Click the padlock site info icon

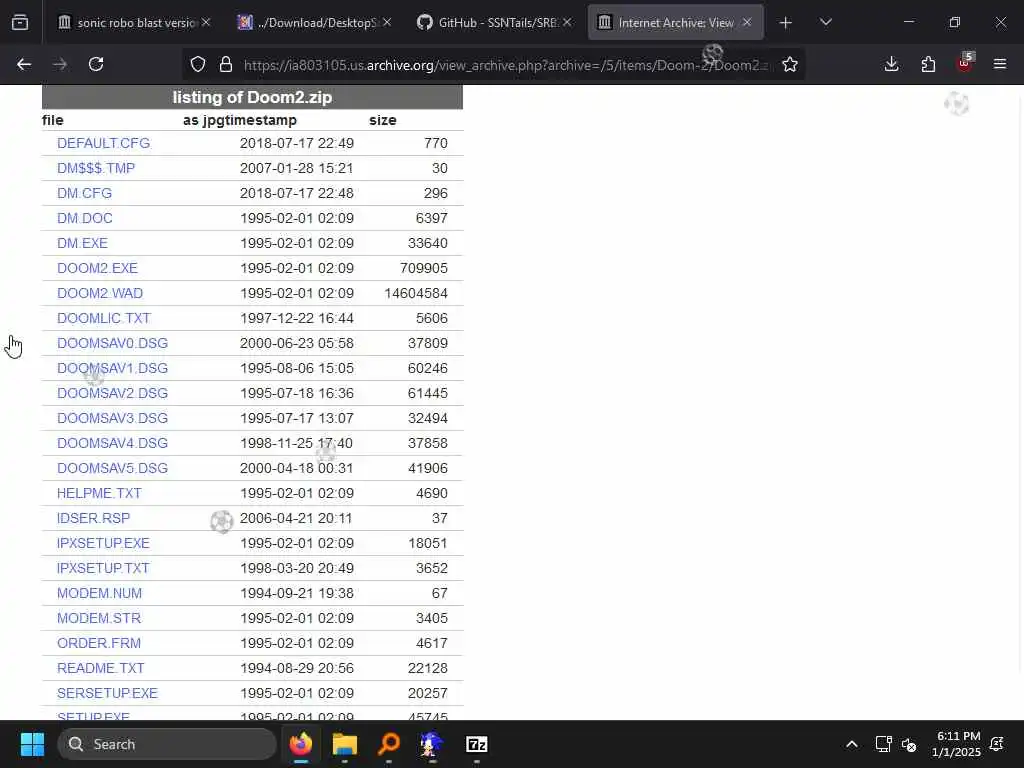coord(226,64)
